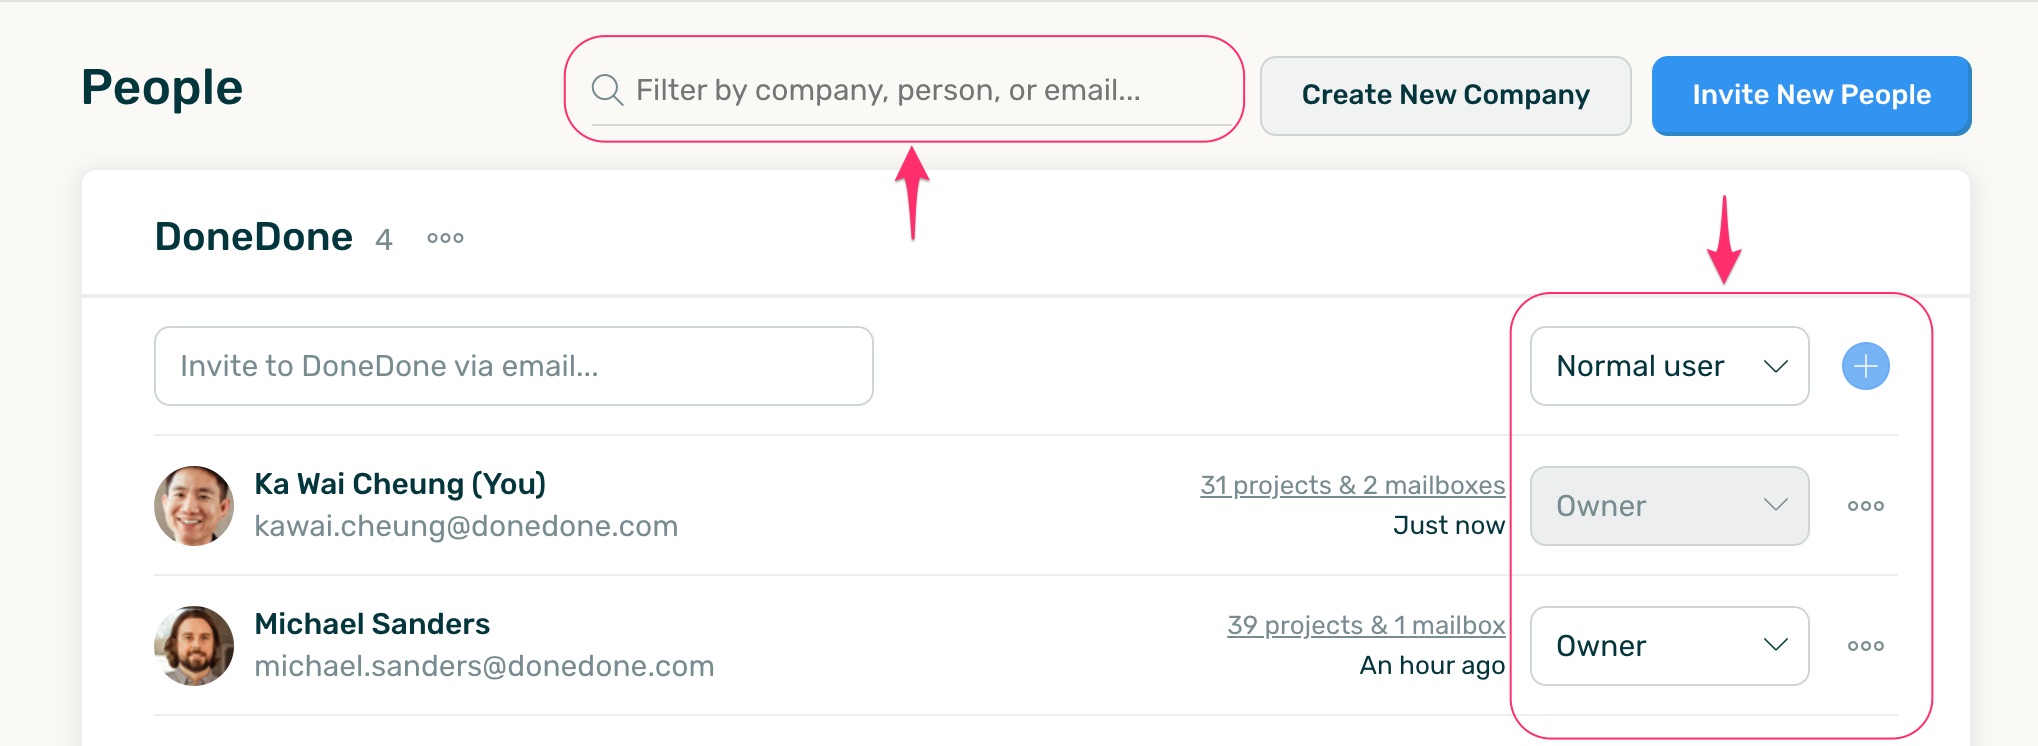The width and height of the screenshot is (2038, 746).
Task: Open more options for Ka Wai Cheung
Action: (x=1865, y=506)
